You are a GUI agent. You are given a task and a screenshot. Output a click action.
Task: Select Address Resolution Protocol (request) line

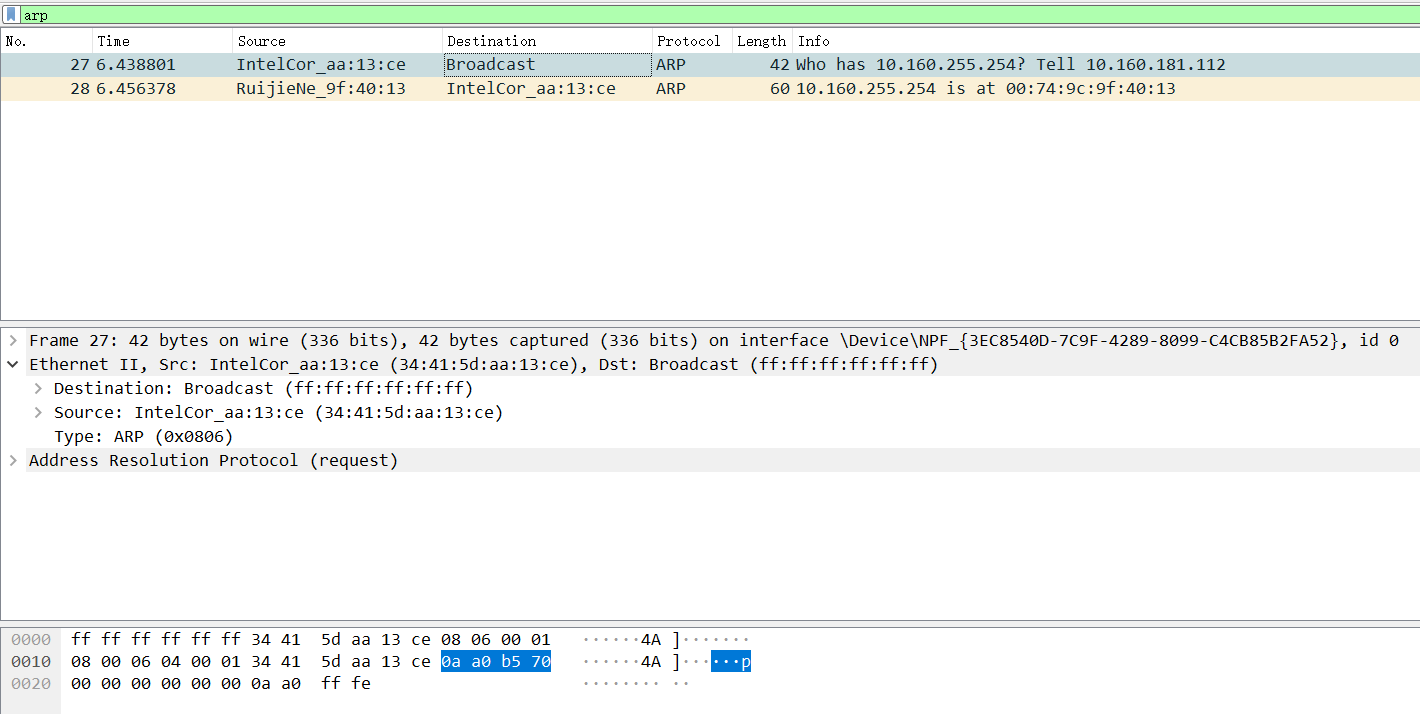[213, 461]
